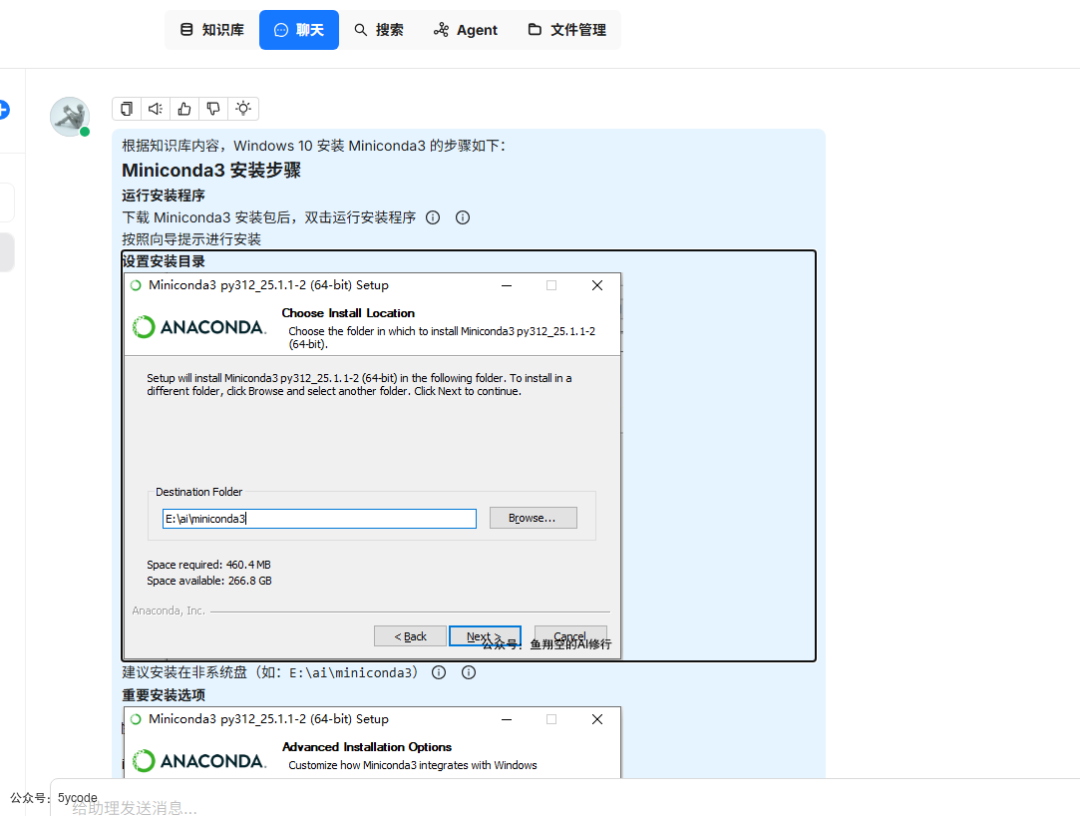The image size is (1080, 816).
Task: Click Browse... in the installer screenshot
Action: coord(533,518)
